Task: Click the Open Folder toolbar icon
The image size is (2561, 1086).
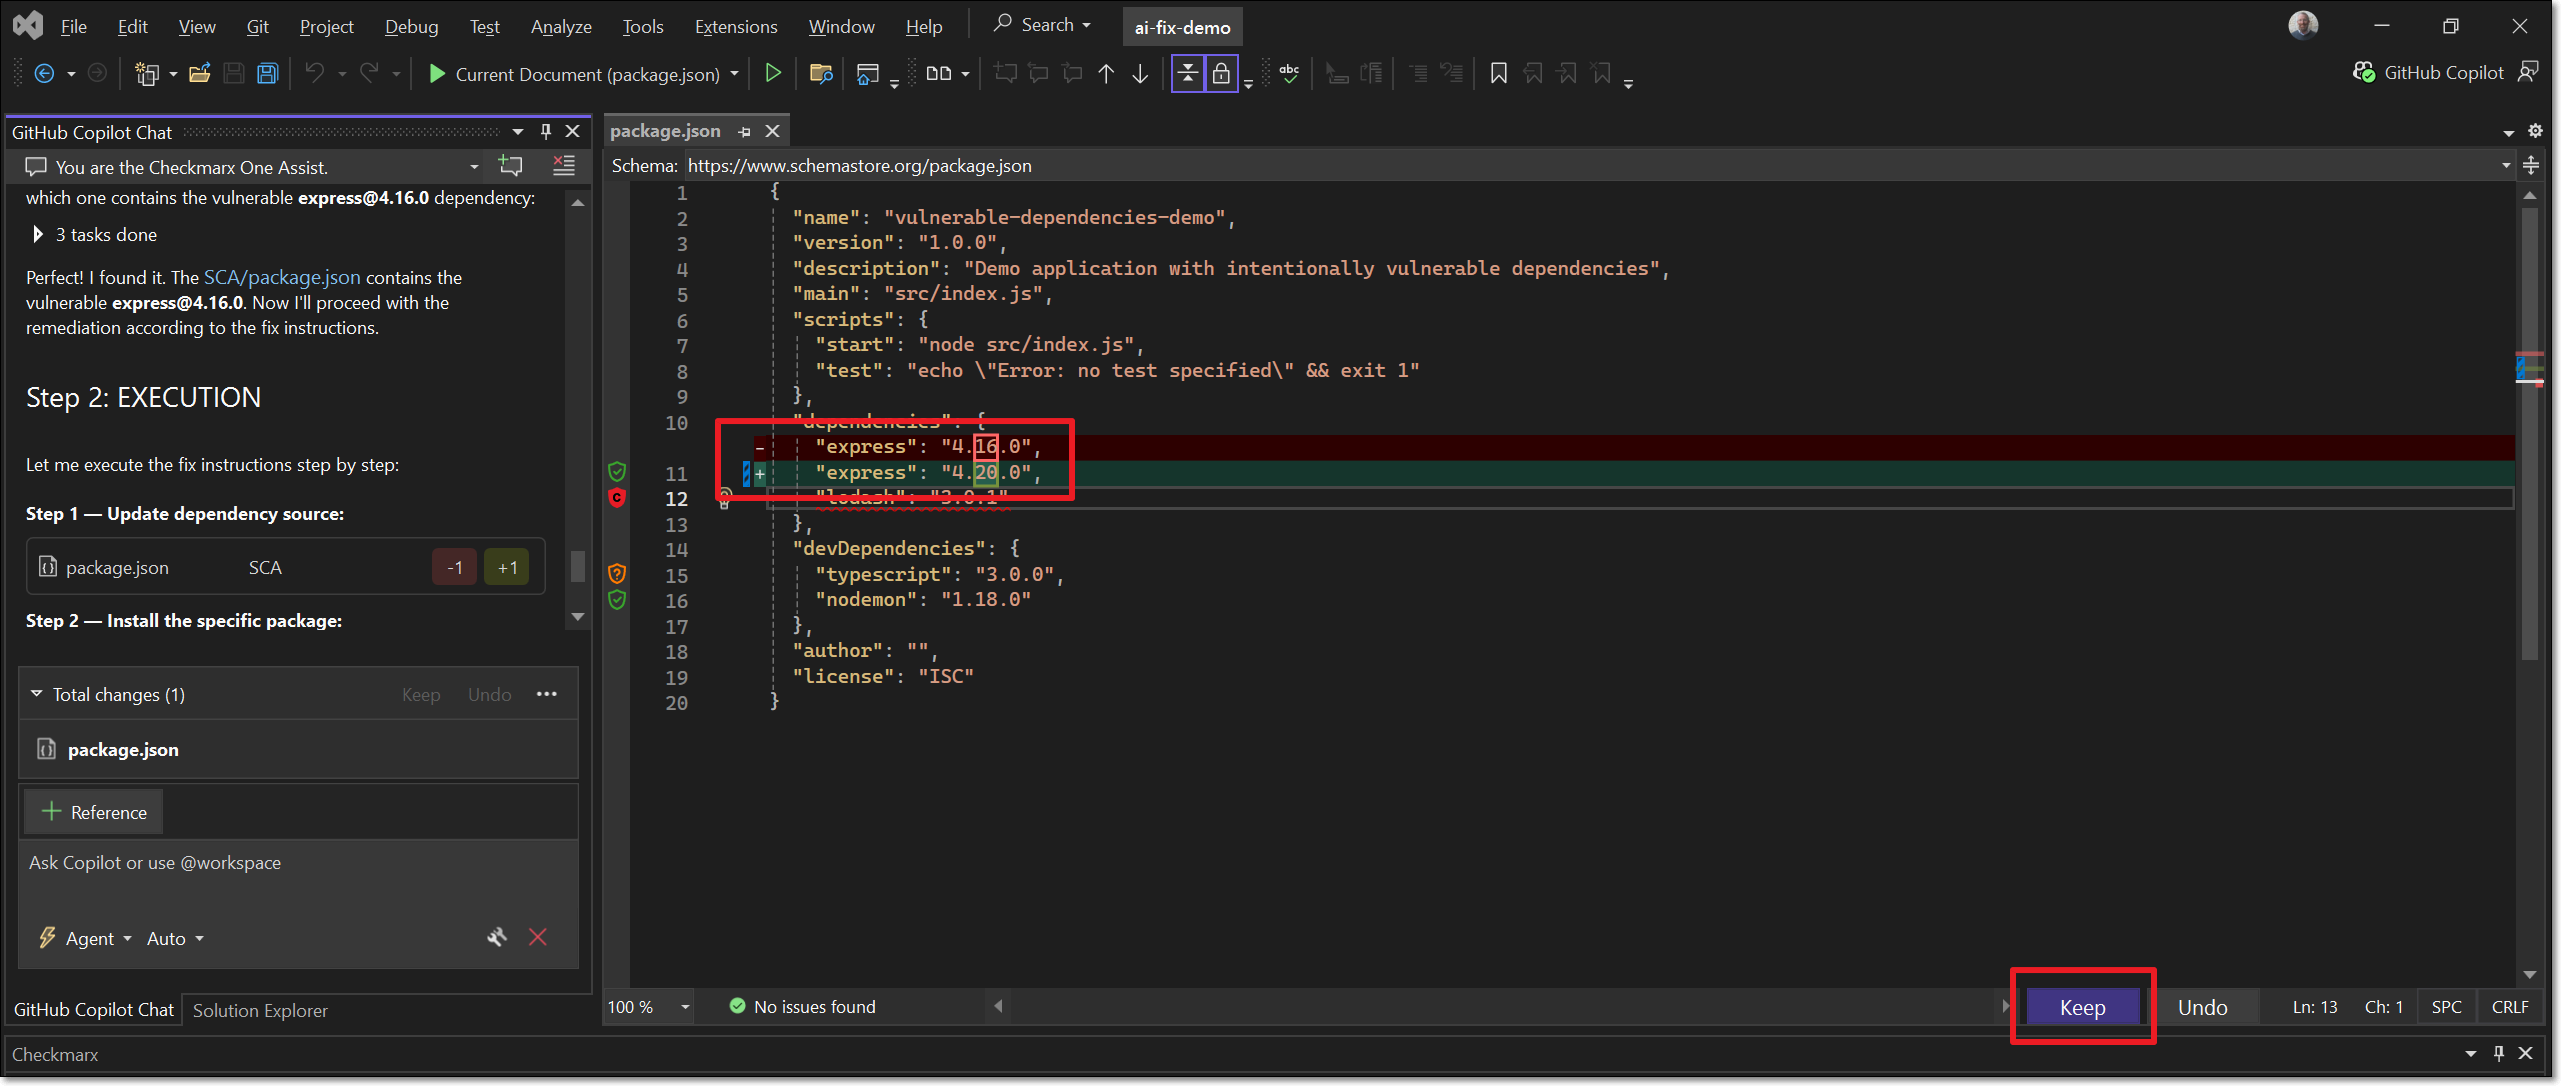Action: click(200, 74)
